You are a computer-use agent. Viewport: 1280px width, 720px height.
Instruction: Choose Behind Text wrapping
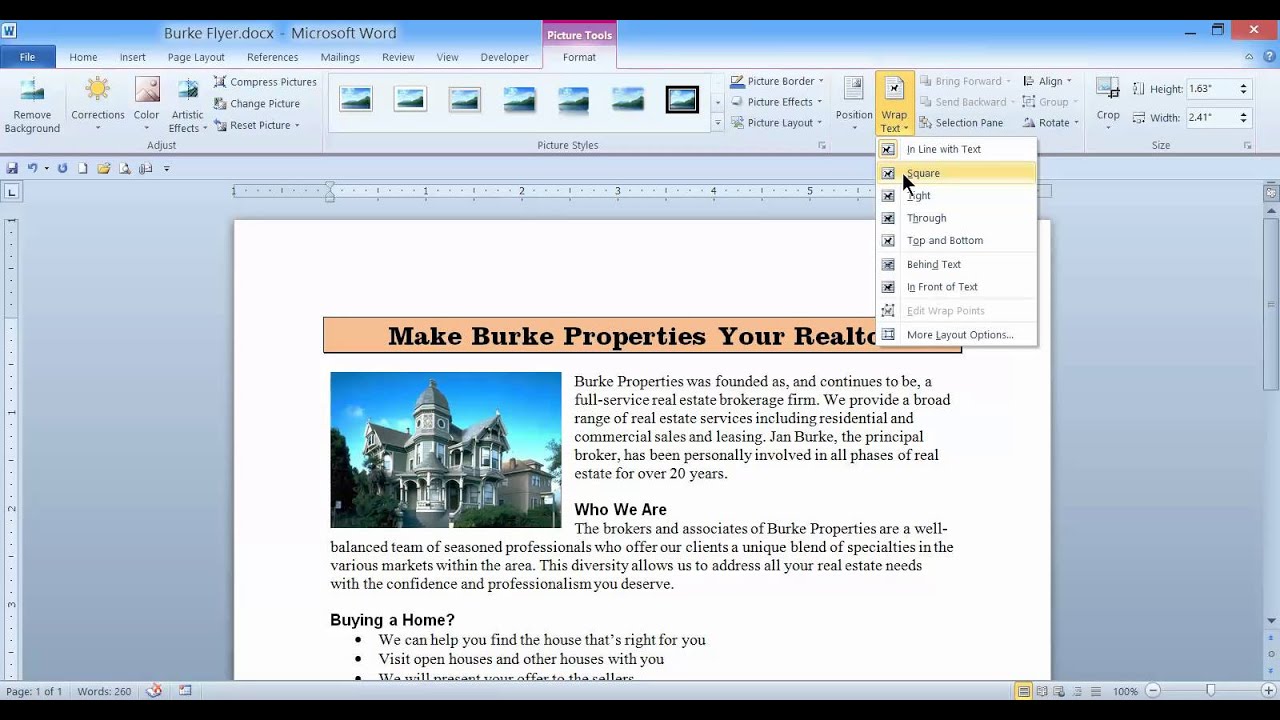[956, 264]
